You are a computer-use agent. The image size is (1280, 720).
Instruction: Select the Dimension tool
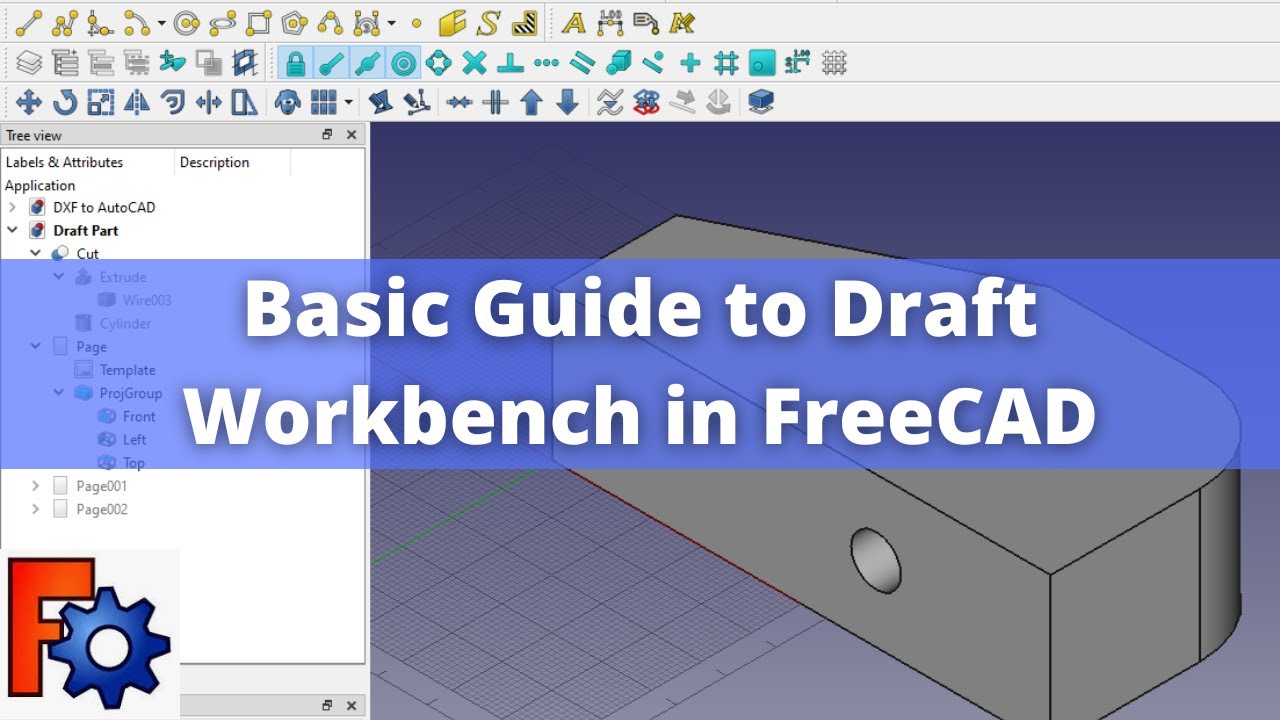coord(610,22)
